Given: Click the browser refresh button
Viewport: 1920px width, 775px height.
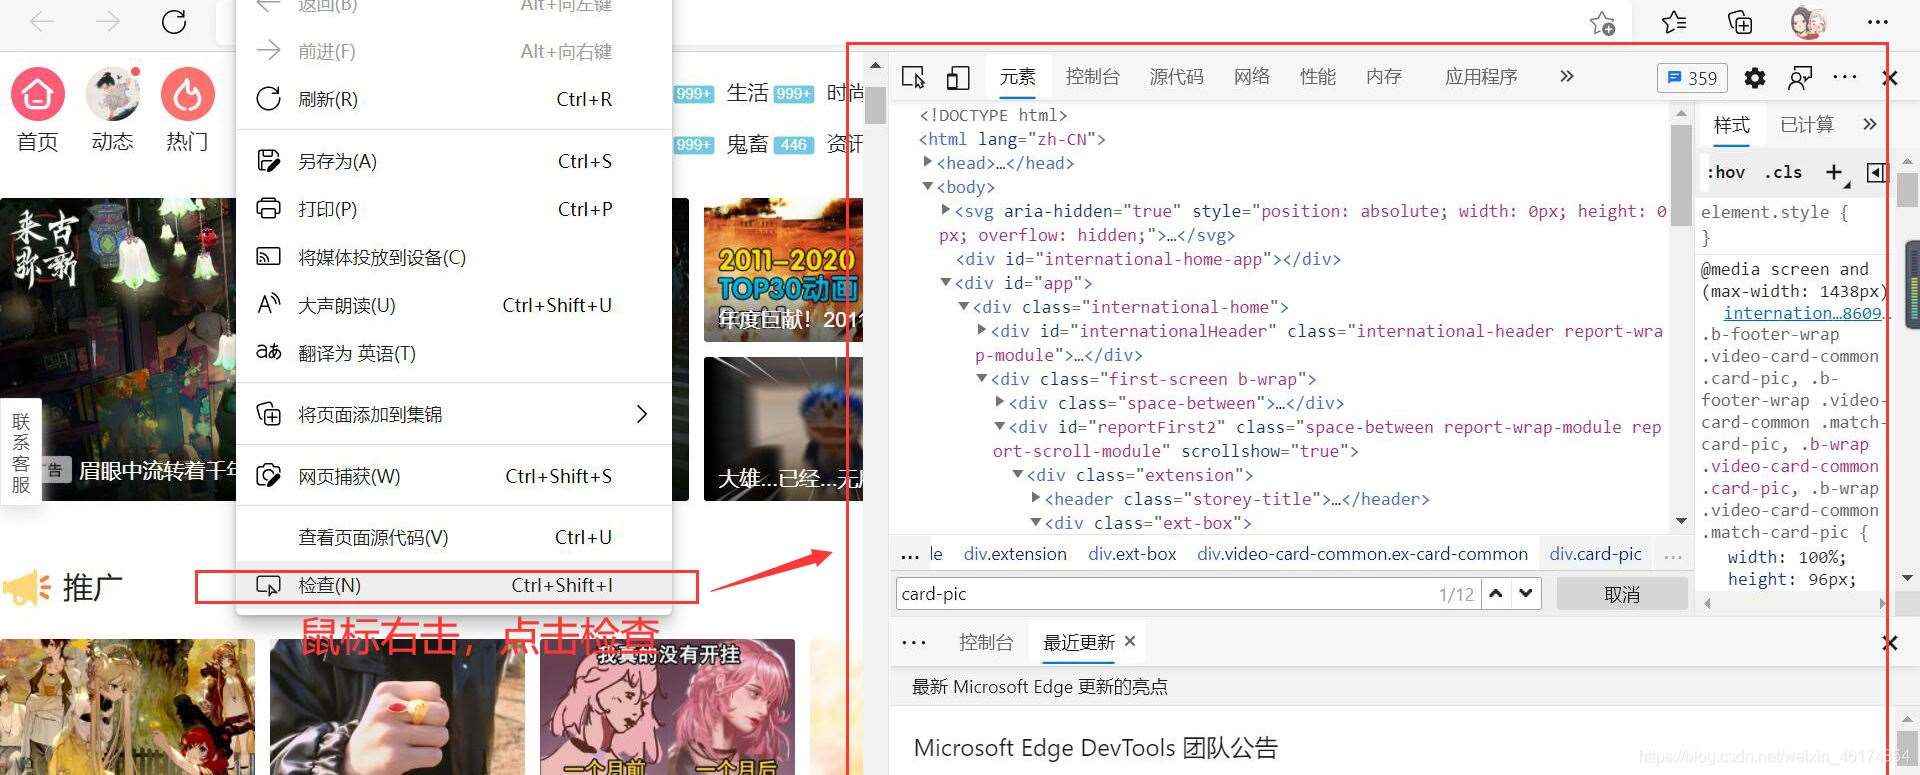Looking at the screenshot, I should [x=174, y=22].
